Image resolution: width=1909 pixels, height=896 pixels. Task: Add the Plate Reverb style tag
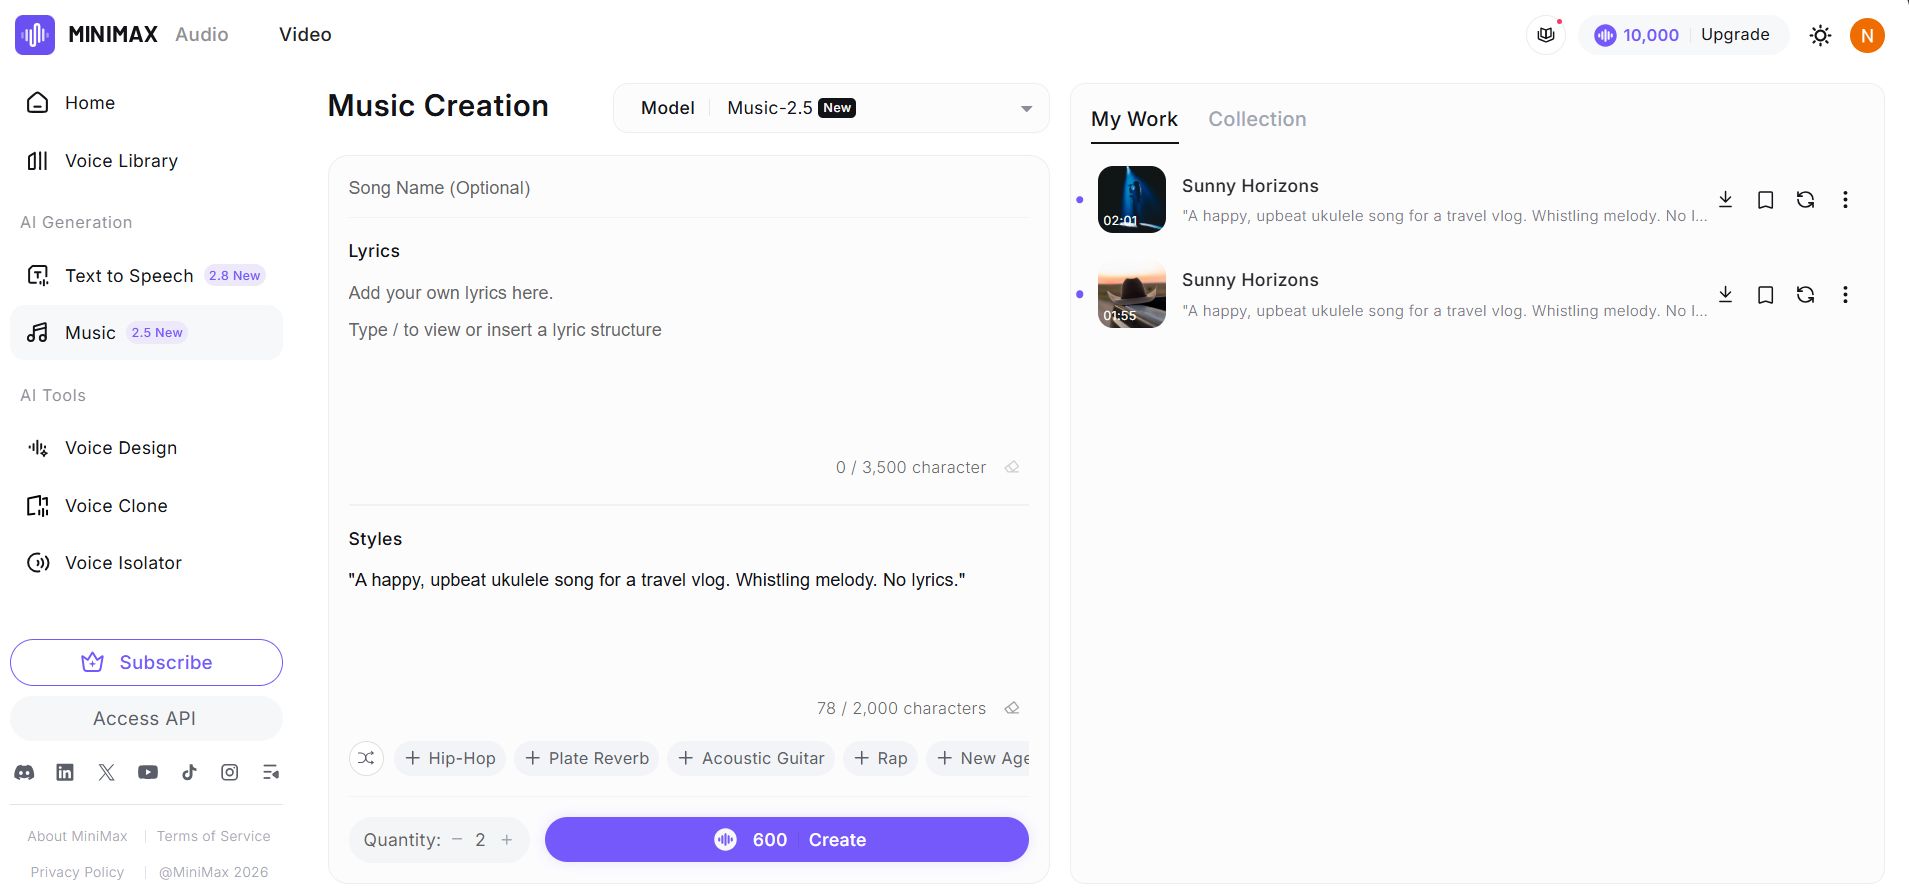pyautogui.click(x=587, y=758)
